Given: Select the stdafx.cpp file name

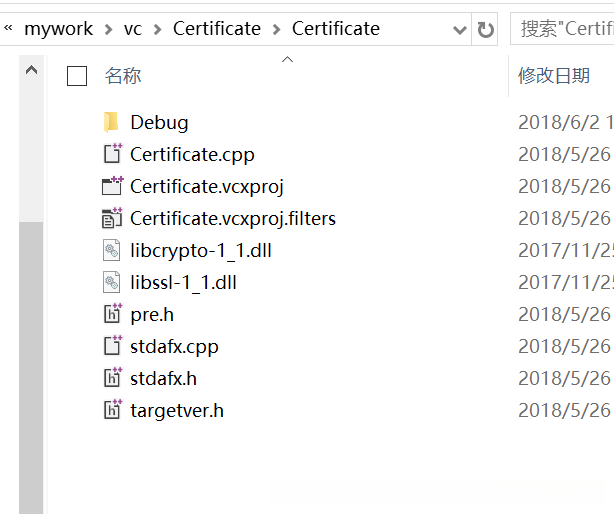Looking at the screenshot, I should [x=174, y=346].
